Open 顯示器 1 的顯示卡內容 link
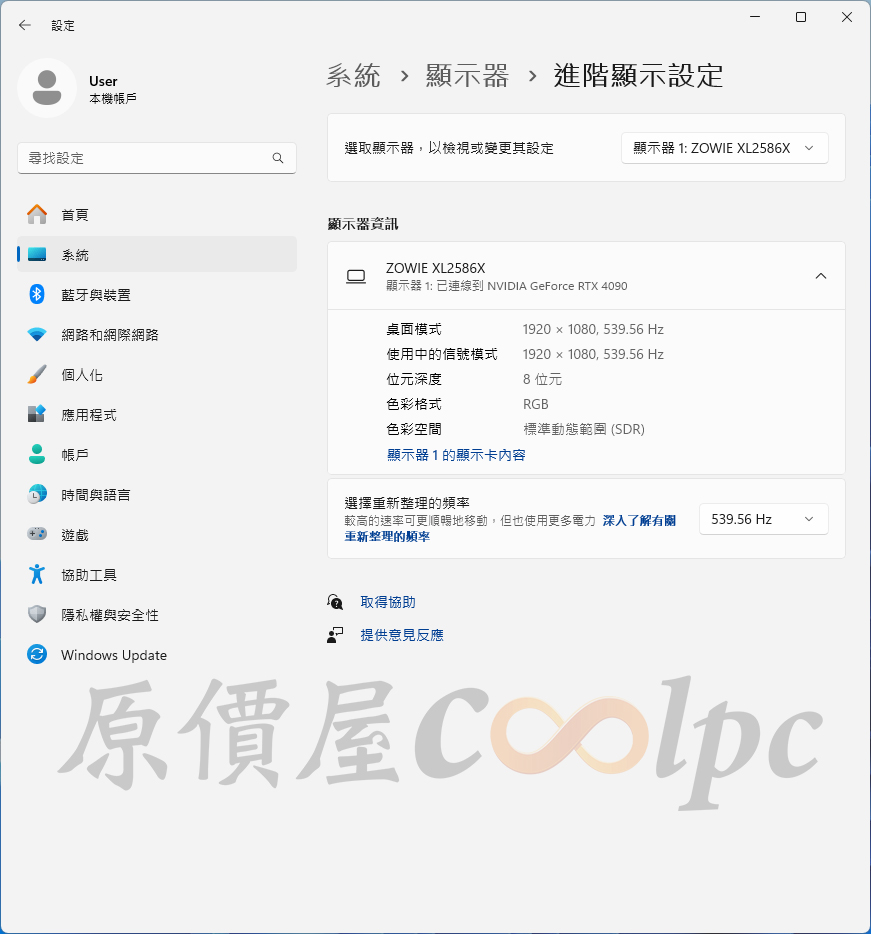 coord(456,455)
